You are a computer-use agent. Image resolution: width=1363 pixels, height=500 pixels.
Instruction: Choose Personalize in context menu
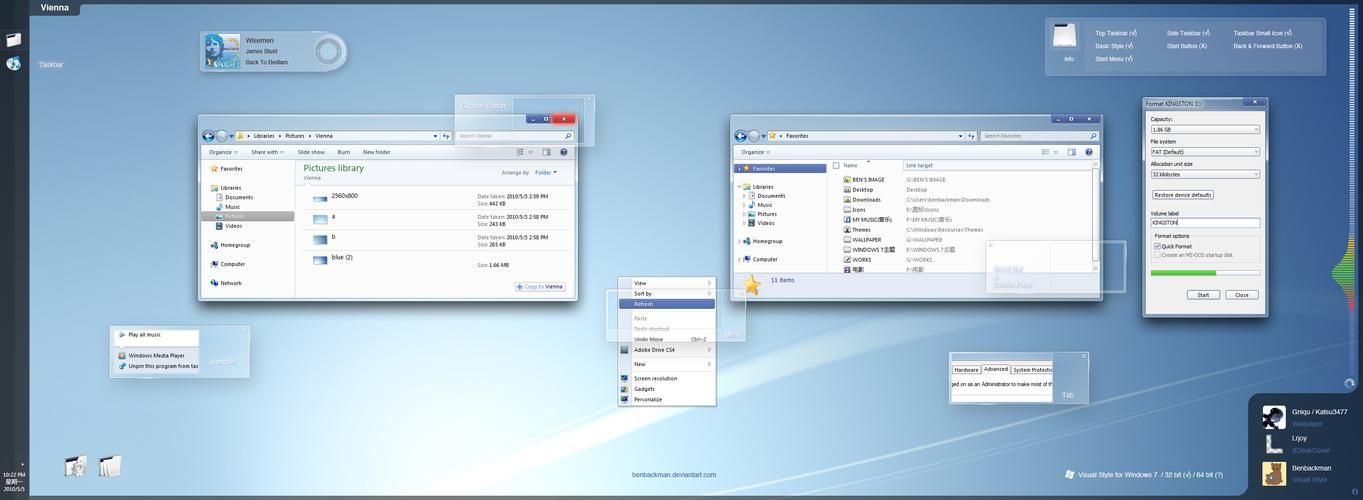pos(666,400)
